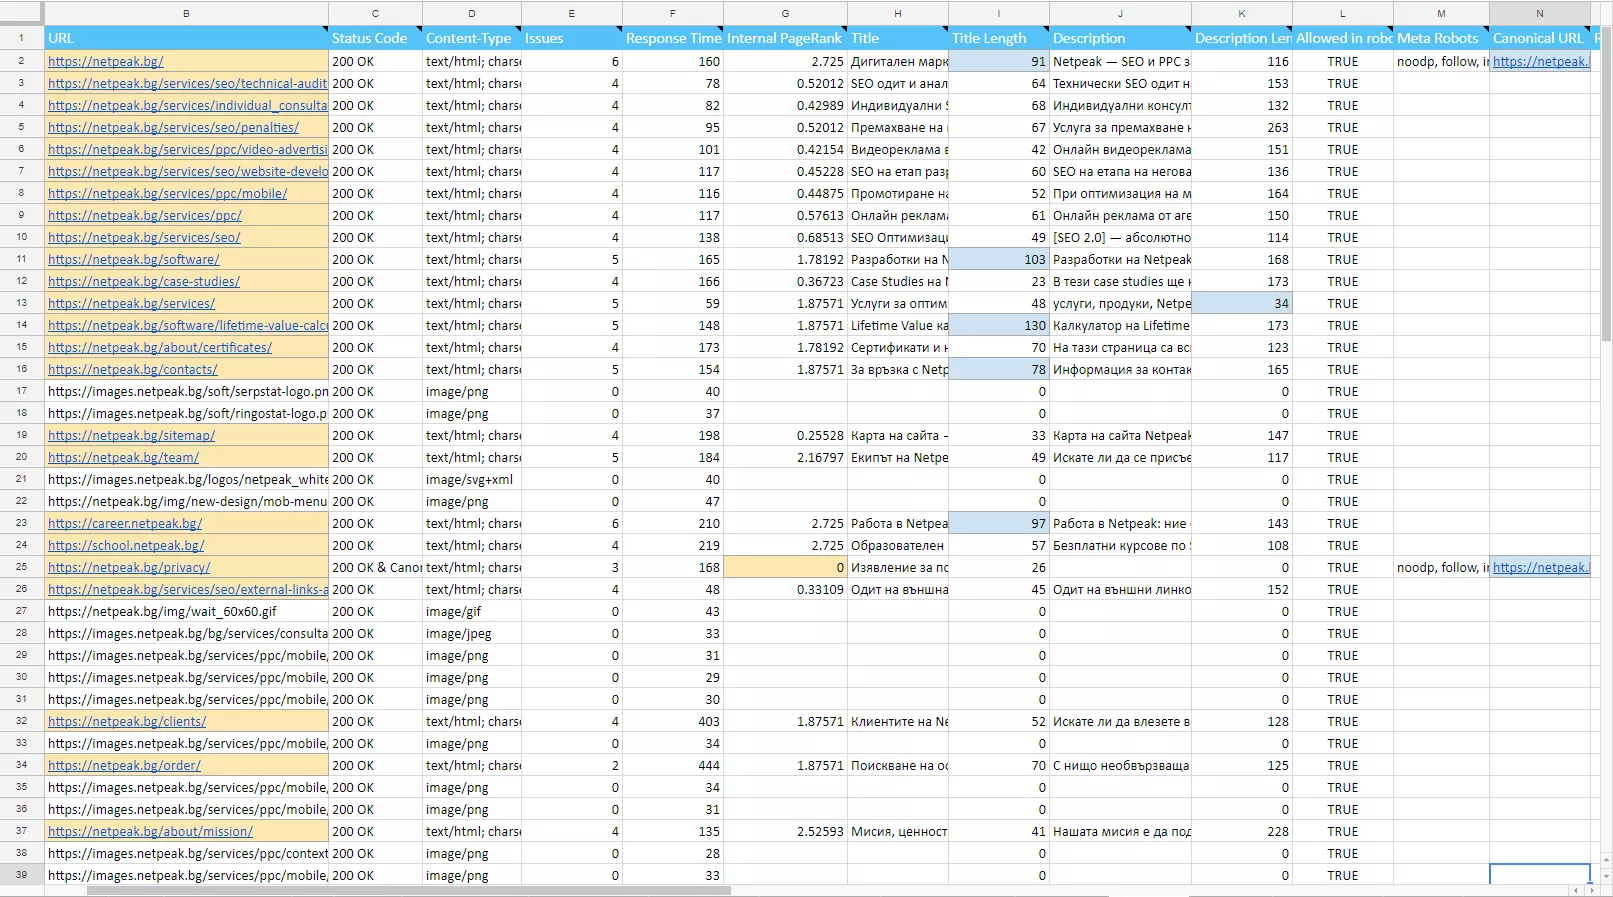Select column F header
The image size is (1613, 897).
[x=672, y=13]
